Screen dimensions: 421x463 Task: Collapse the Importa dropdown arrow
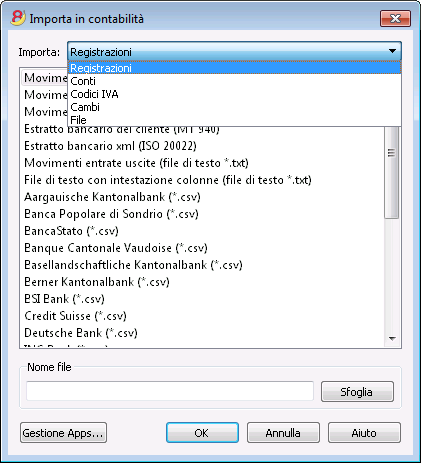click(392, 51)
